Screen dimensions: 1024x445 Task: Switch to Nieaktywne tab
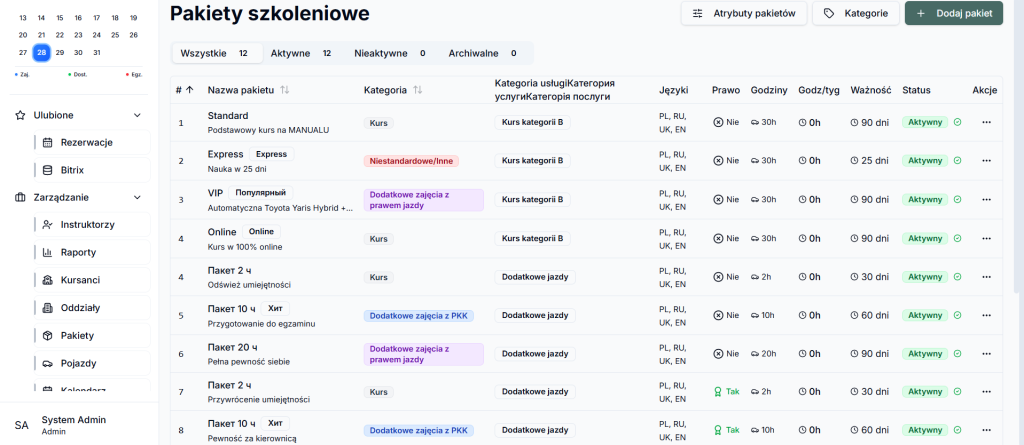pos(390,54)
